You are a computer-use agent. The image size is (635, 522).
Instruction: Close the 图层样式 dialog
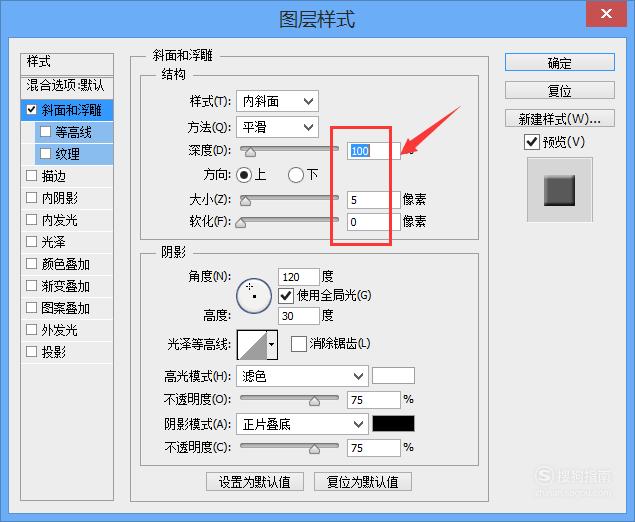(606, 13)
